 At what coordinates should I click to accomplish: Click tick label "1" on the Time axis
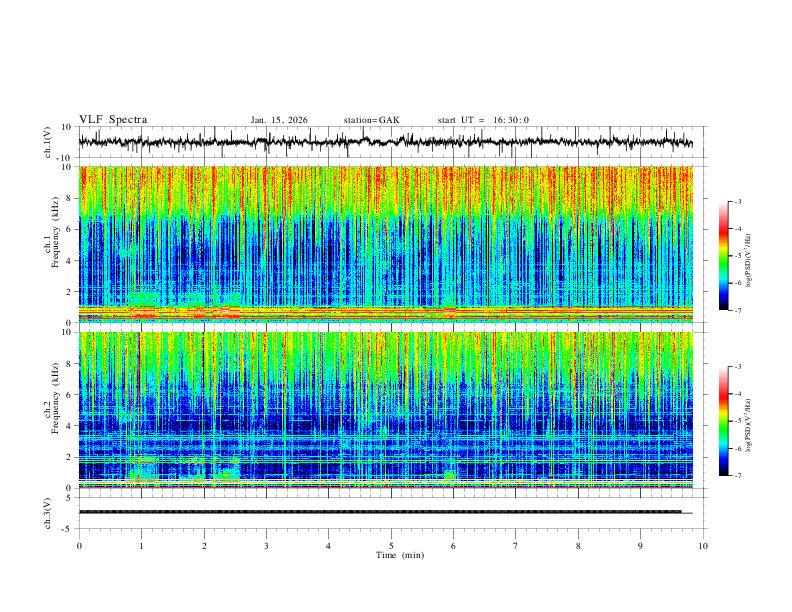click(x=142, y=546)
